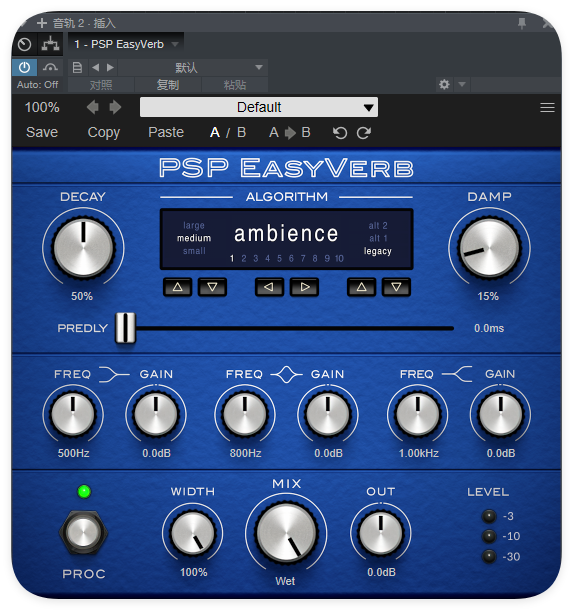The image size is (573, 610).
Task: Click the WIDTH knob
Action: [x=193, y=533]
